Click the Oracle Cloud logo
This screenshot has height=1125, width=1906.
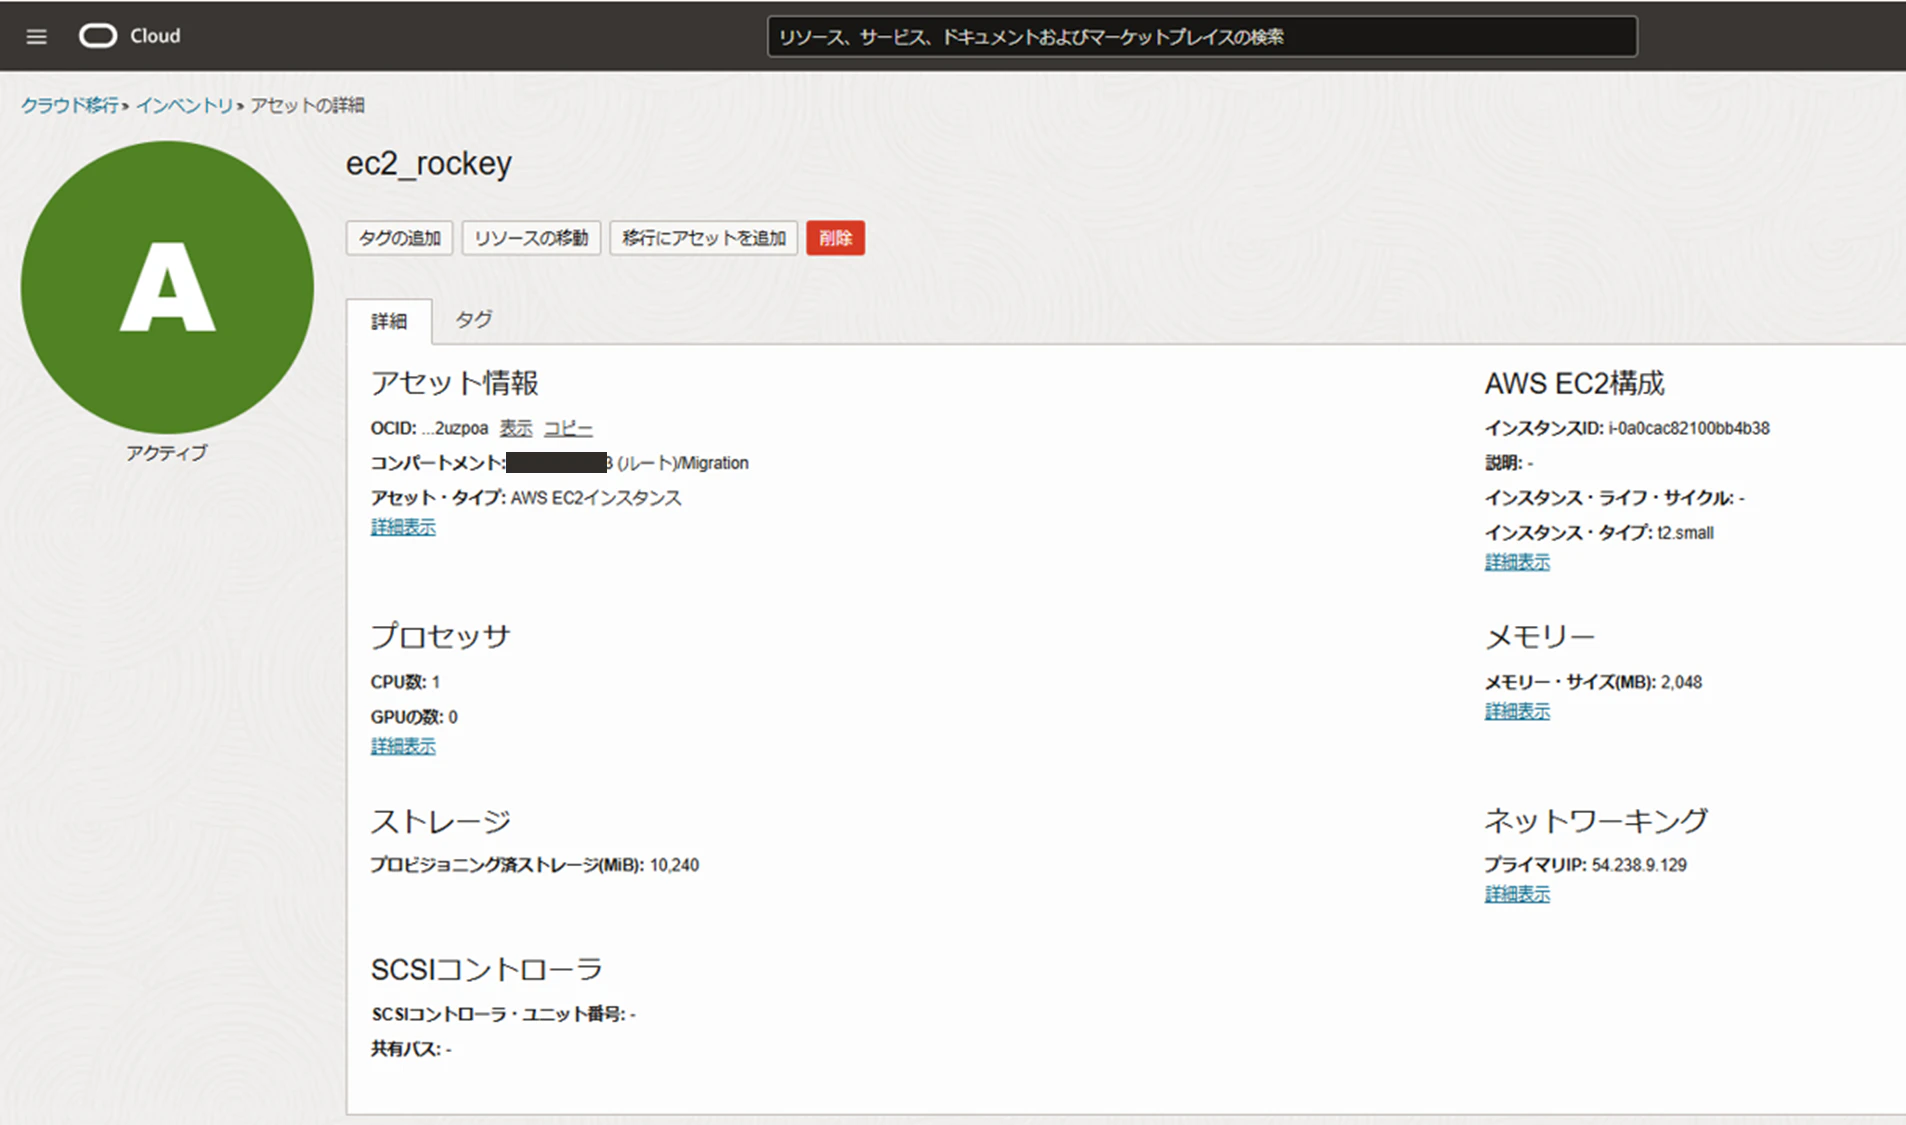(x=130, y=36)
